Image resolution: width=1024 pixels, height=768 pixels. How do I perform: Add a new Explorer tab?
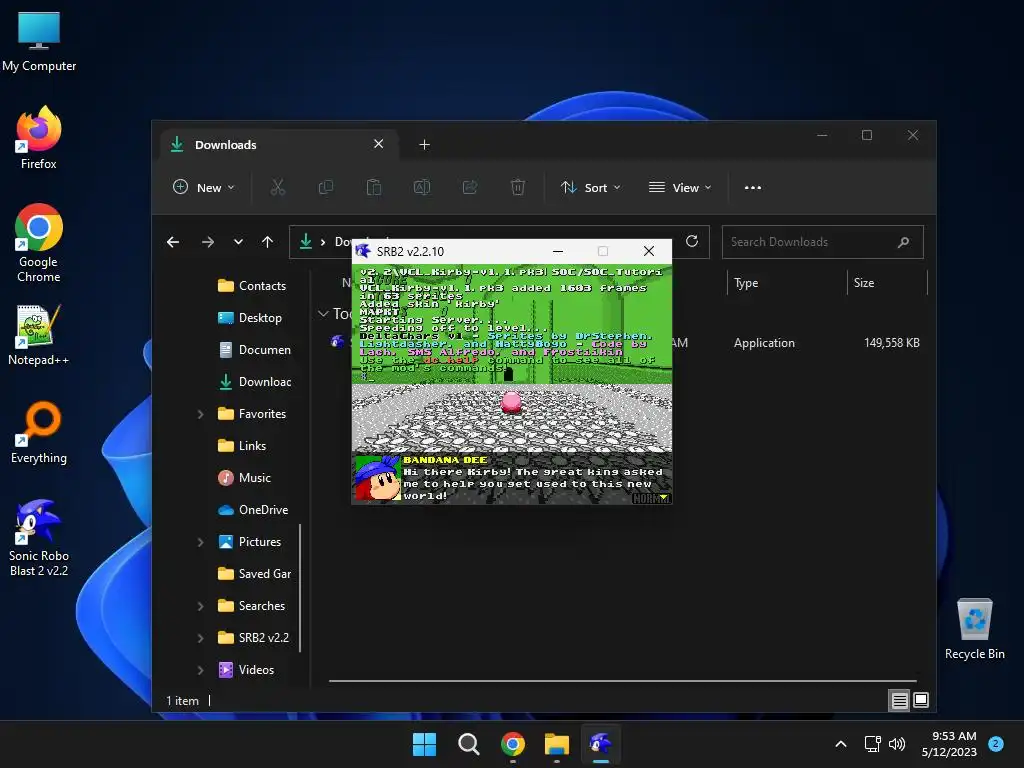424,145
